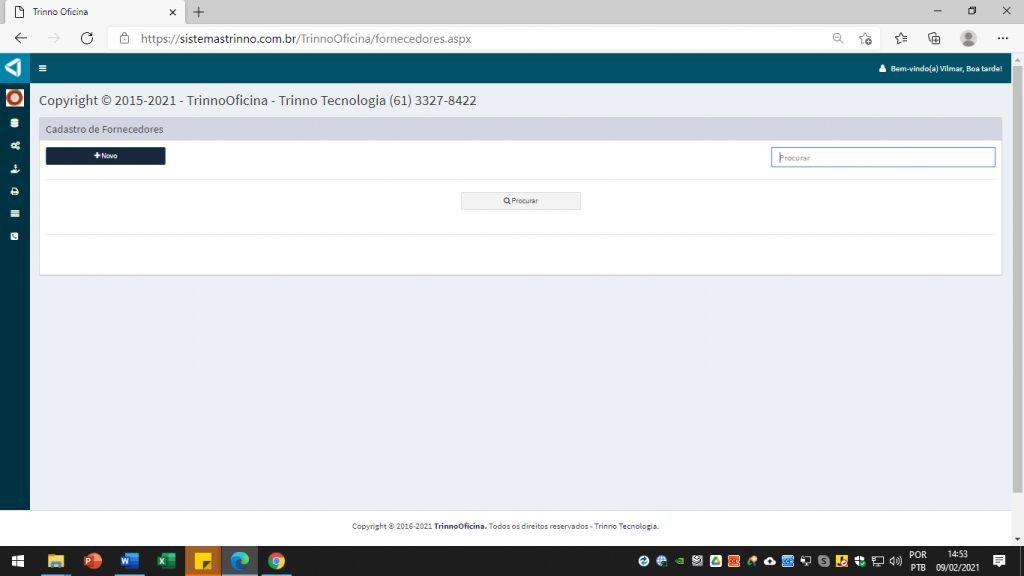The width and height of the screenshot is (1024, 576).
Task: Open Sticky Notes from taskbar
Action: click(x=203, y=561)
